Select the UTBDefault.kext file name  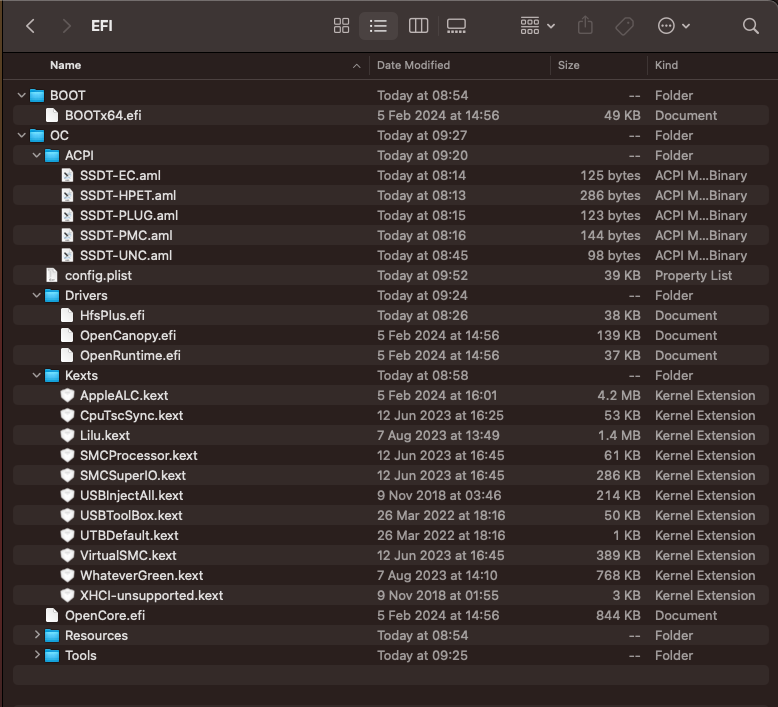click(x=129, y=535)
